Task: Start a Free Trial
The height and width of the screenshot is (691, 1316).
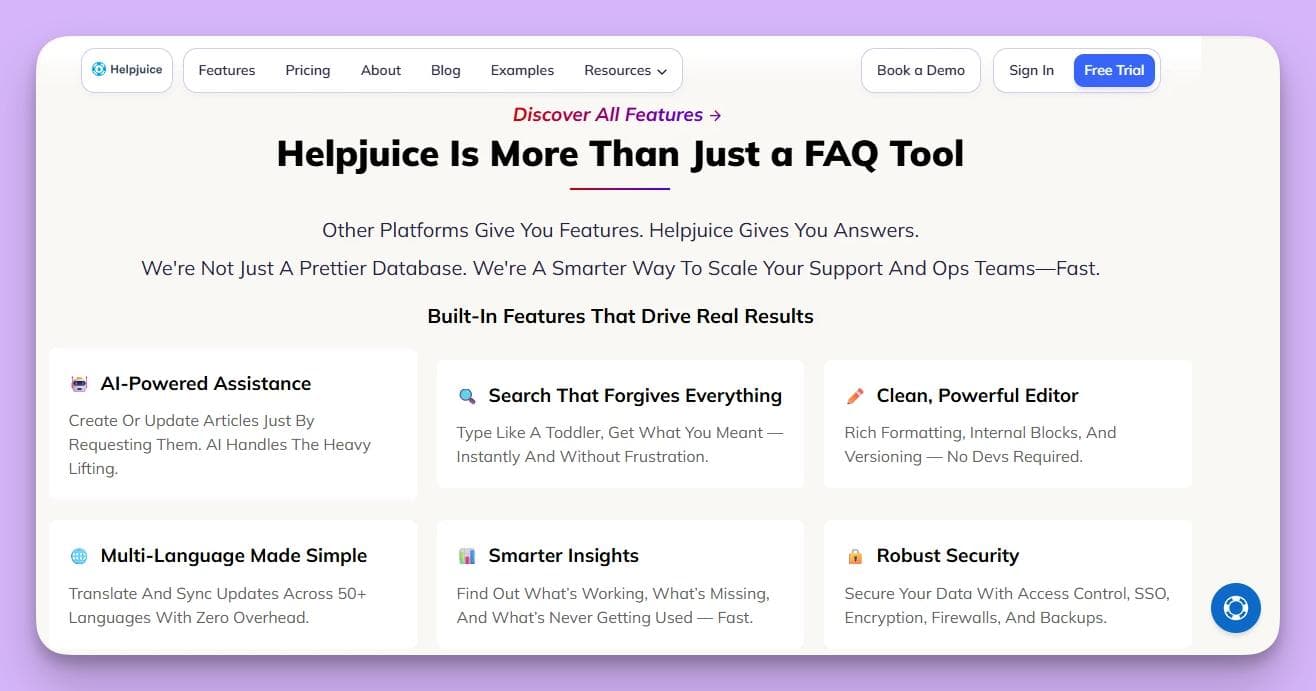Action: [1114, 70]
